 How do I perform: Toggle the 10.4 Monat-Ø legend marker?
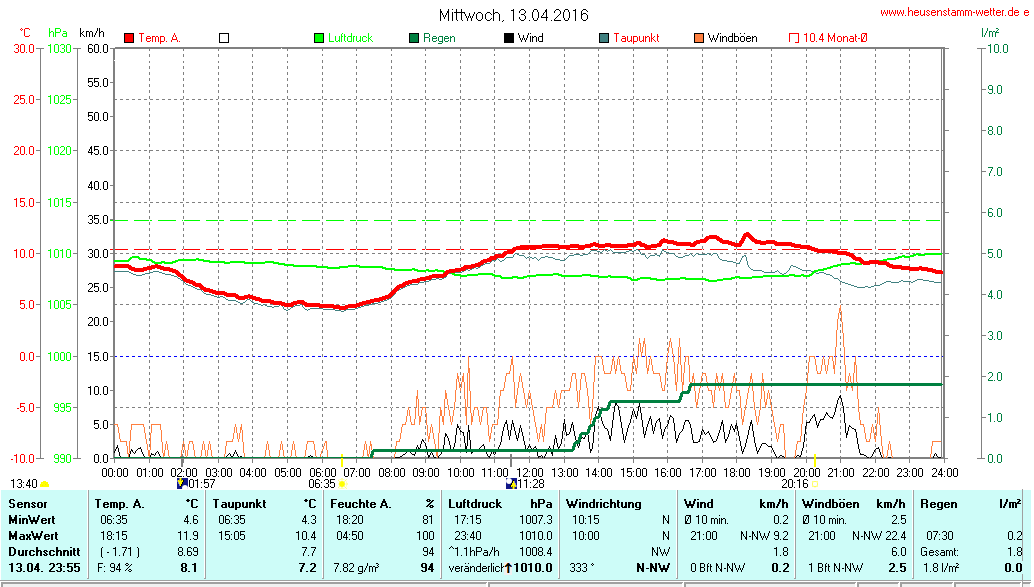(794, 38)
